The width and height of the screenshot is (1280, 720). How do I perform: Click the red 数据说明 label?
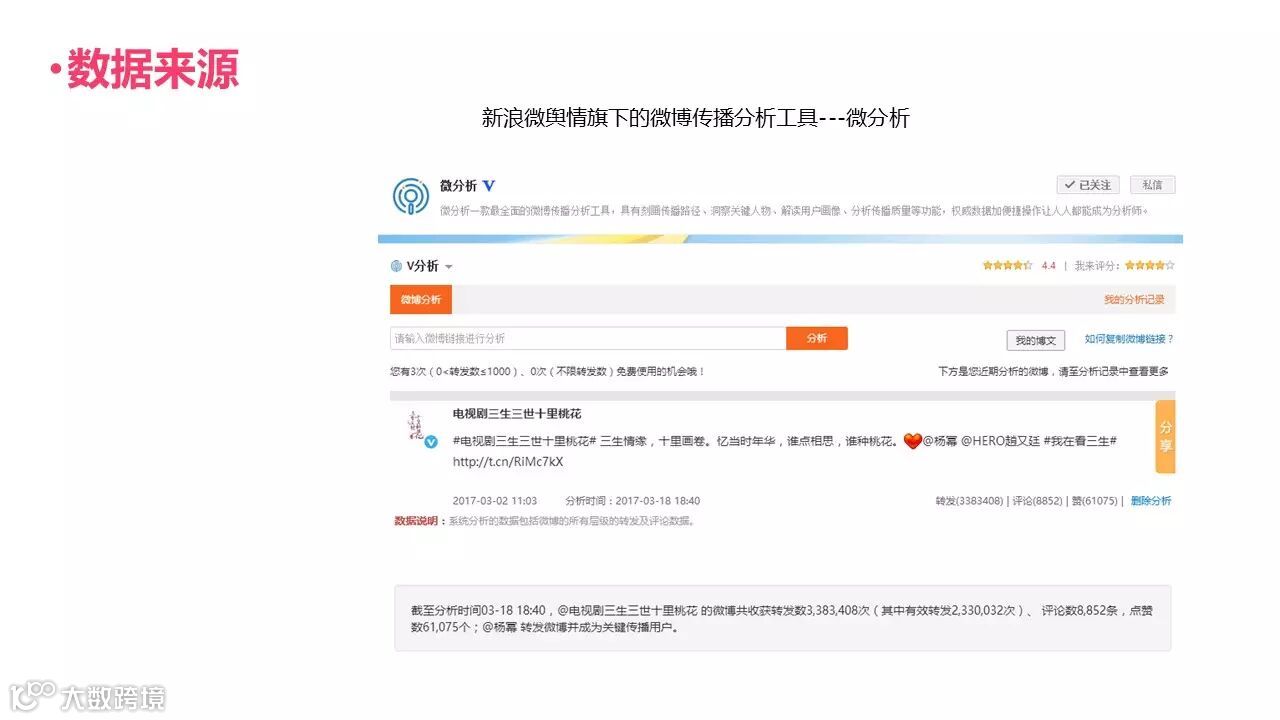point(416,521)
